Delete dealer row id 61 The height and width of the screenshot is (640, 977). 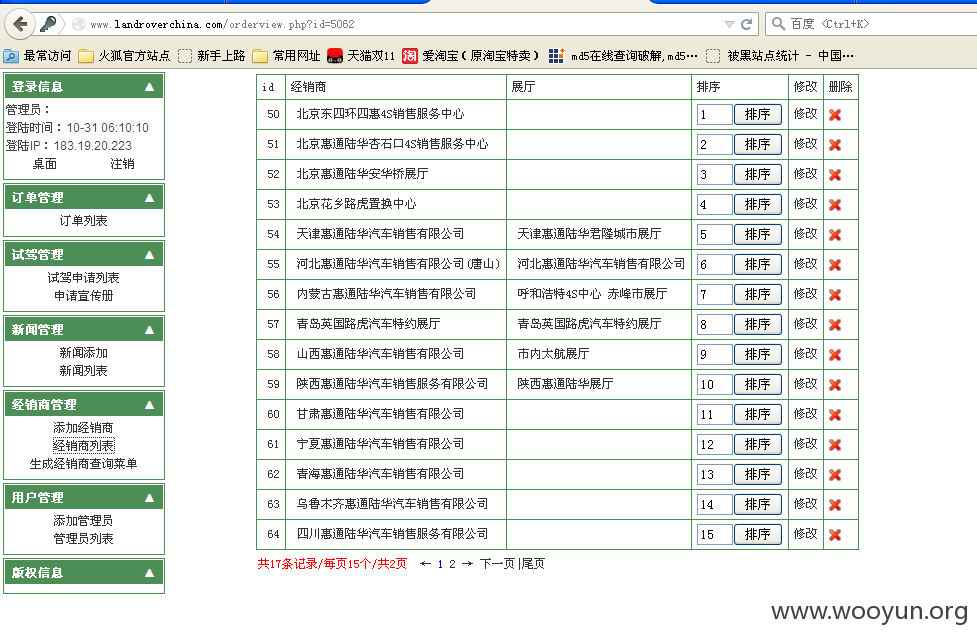(835, 445)
